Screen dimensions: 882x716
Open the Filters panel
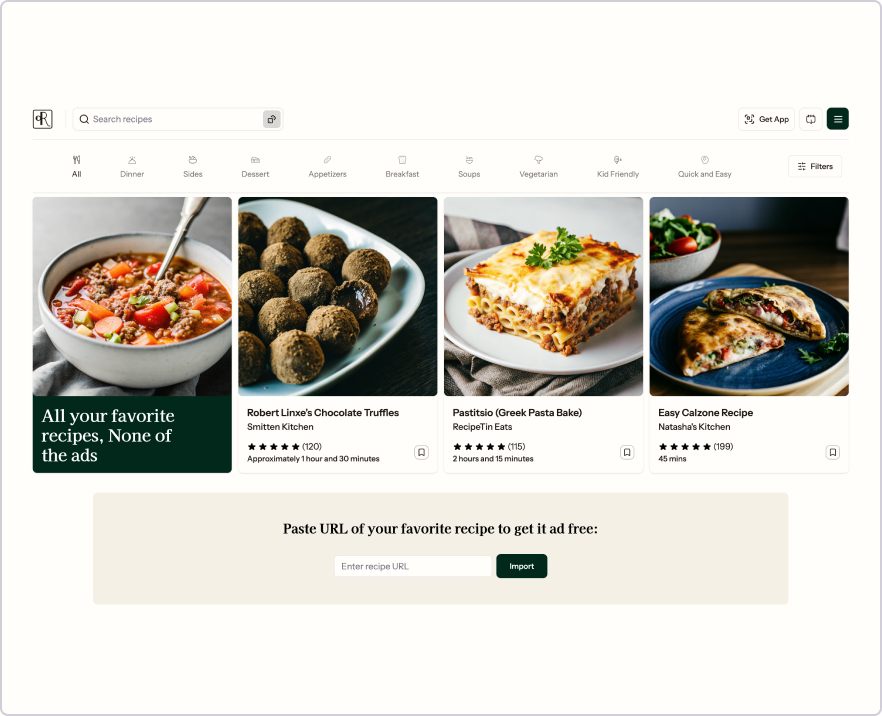coord(815,166)
